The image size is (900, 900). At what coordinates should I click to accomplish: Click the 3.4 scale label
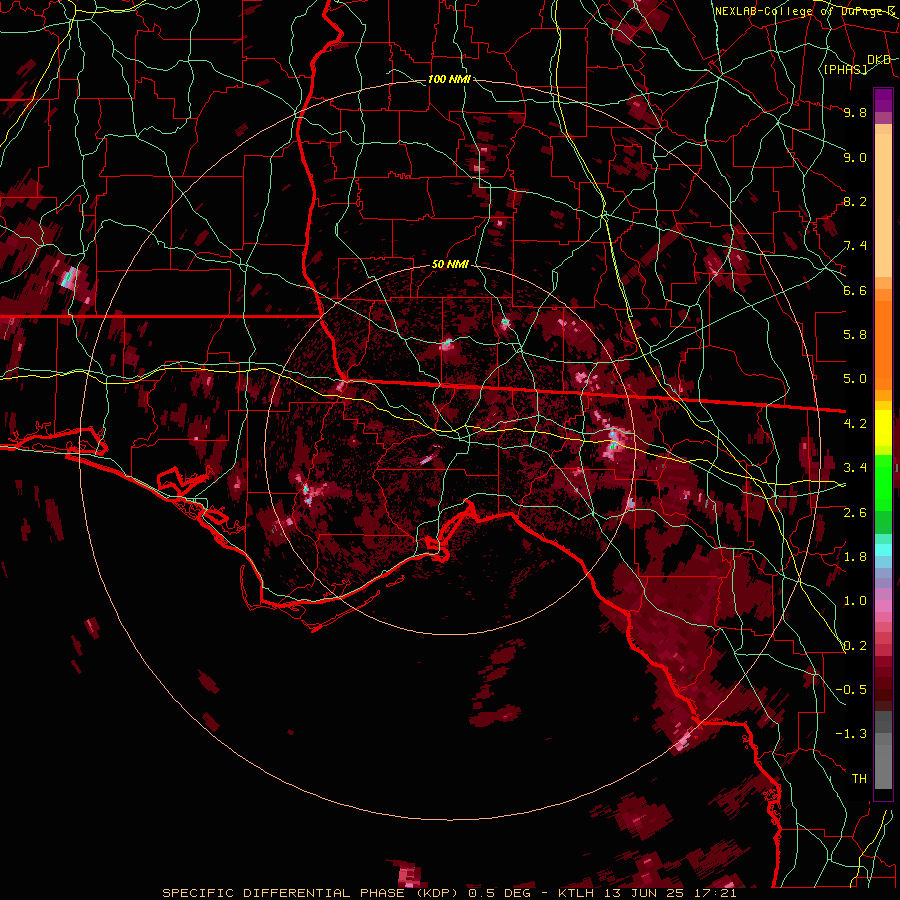(x=855, y=468)
